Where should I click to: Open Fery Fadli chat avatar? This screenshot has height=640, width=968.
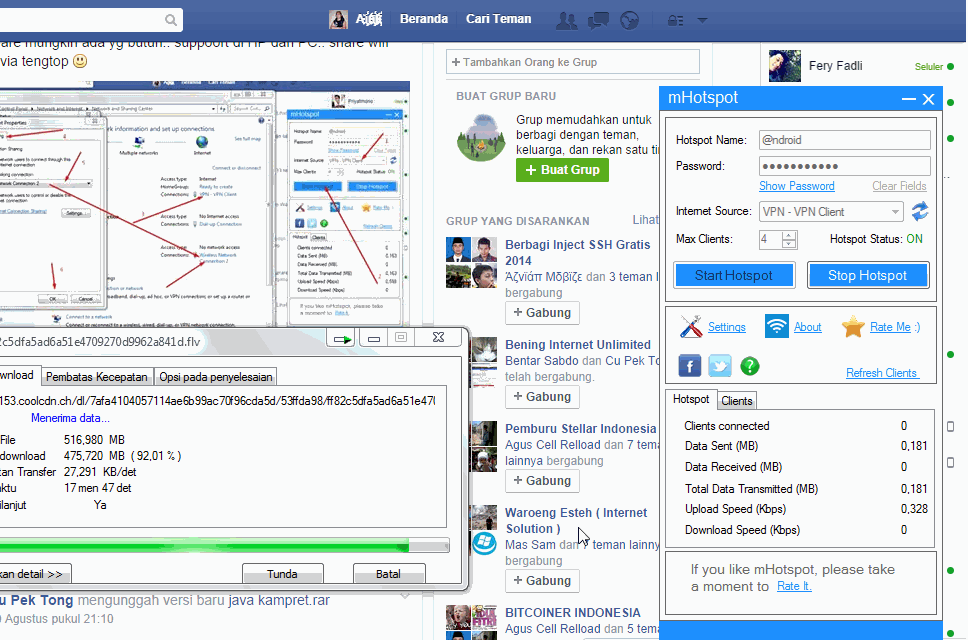click(785, 66)
